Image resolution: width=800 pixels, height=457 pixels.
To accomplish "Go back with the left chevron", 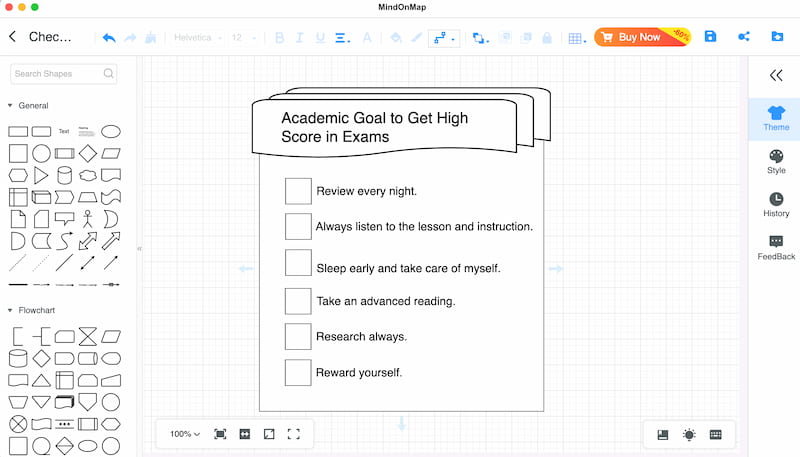I will (13, 36).
